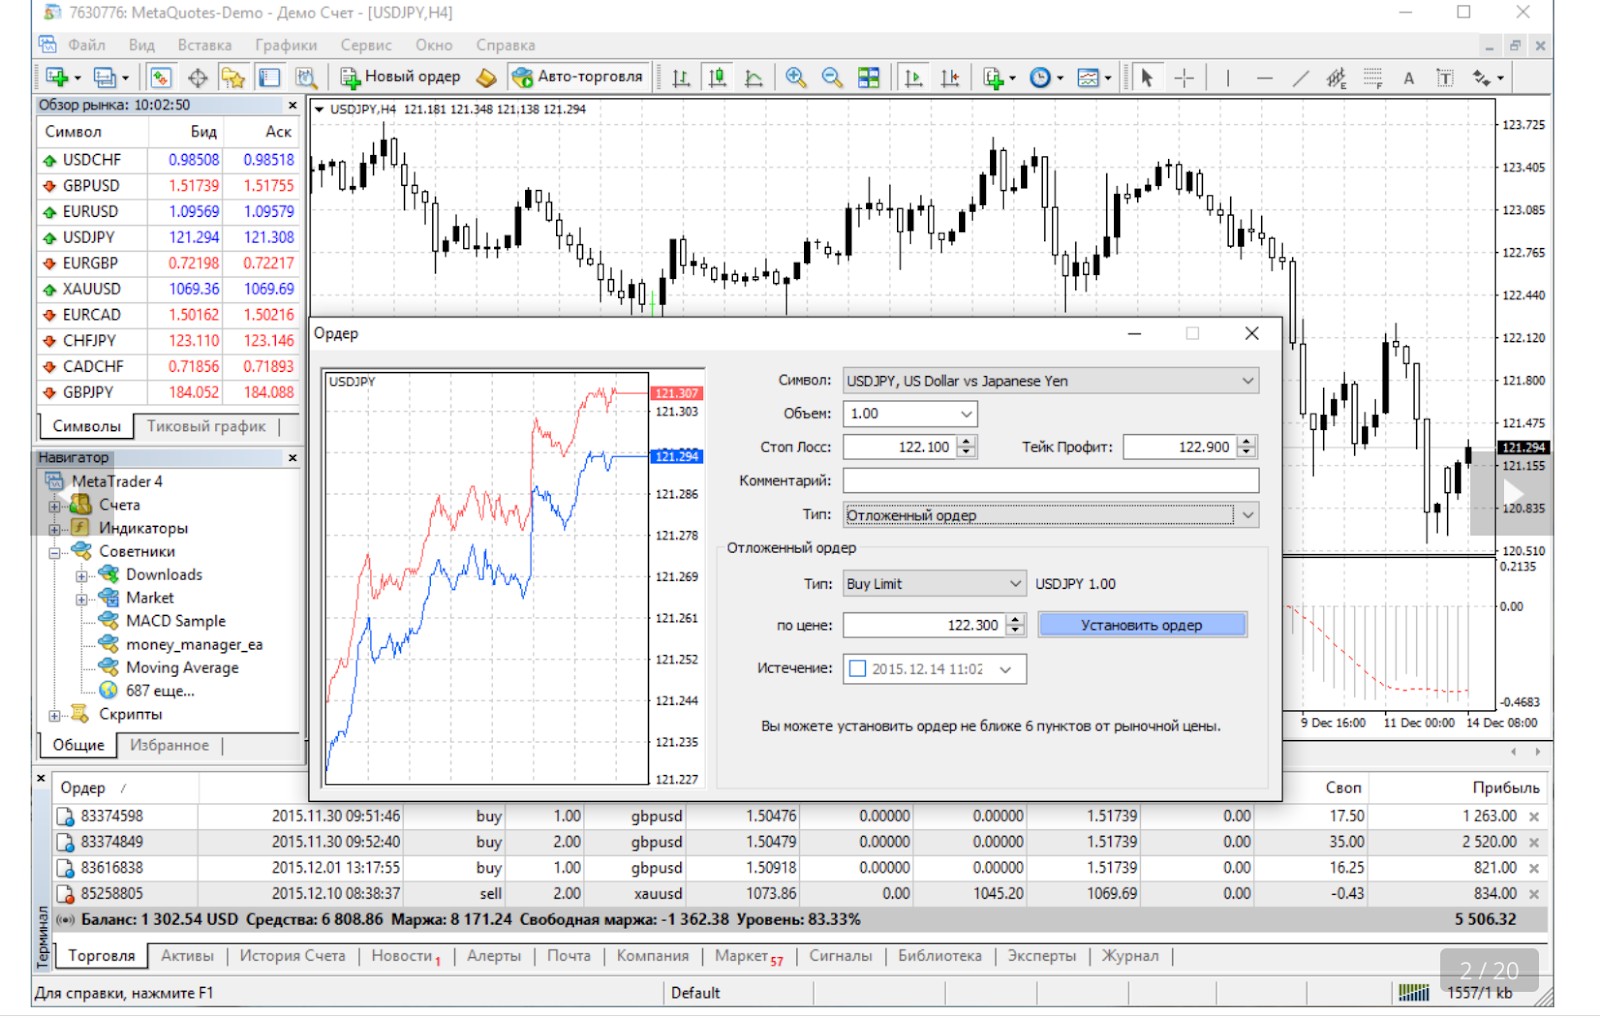Close position 83374598 with X

tap(1534, 817)
